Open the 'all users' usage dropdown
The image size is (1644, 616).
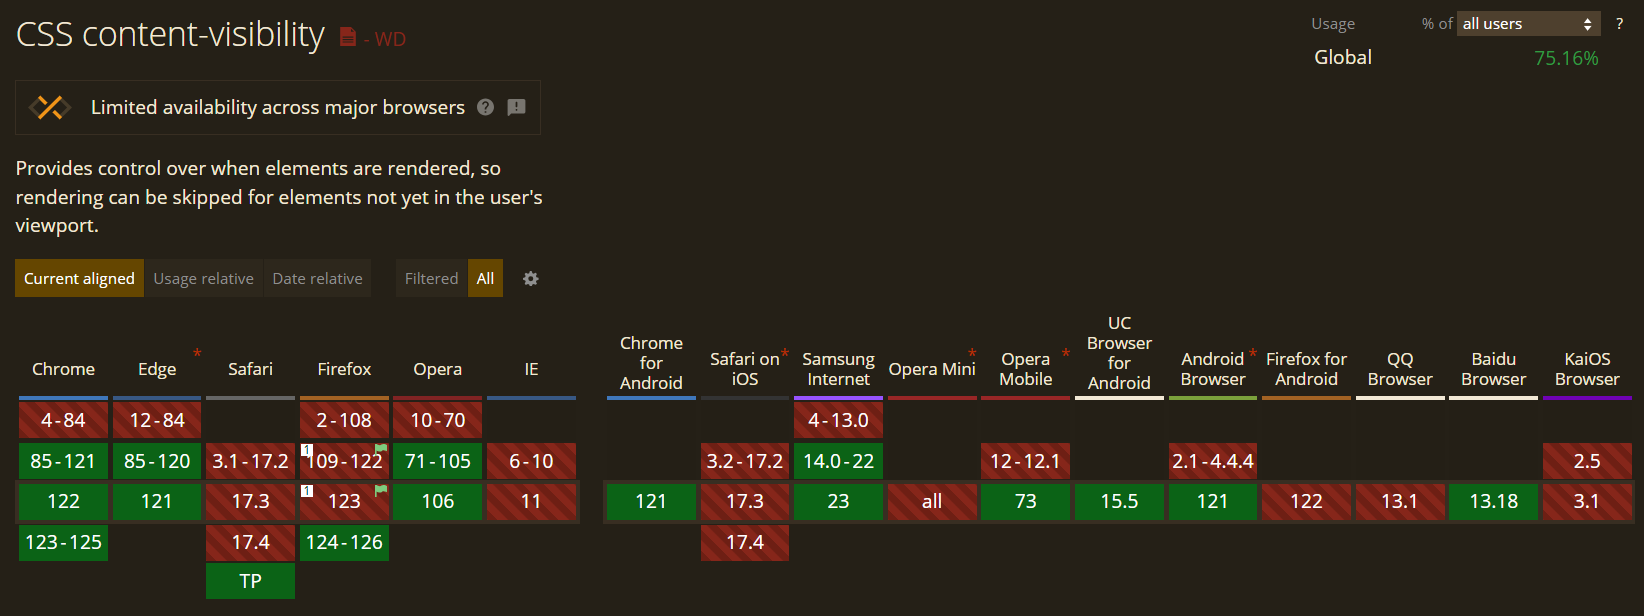[1527, 23]
